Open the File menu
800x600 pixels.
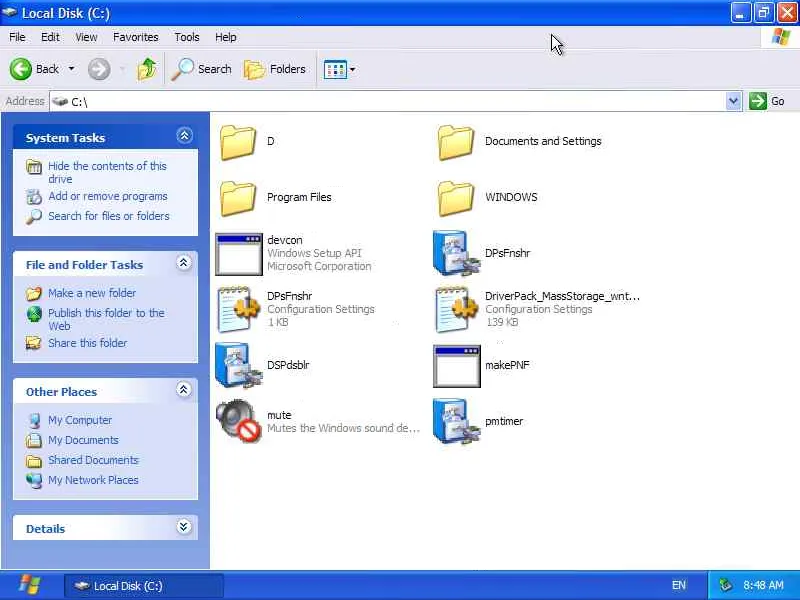tap(17, 37)
